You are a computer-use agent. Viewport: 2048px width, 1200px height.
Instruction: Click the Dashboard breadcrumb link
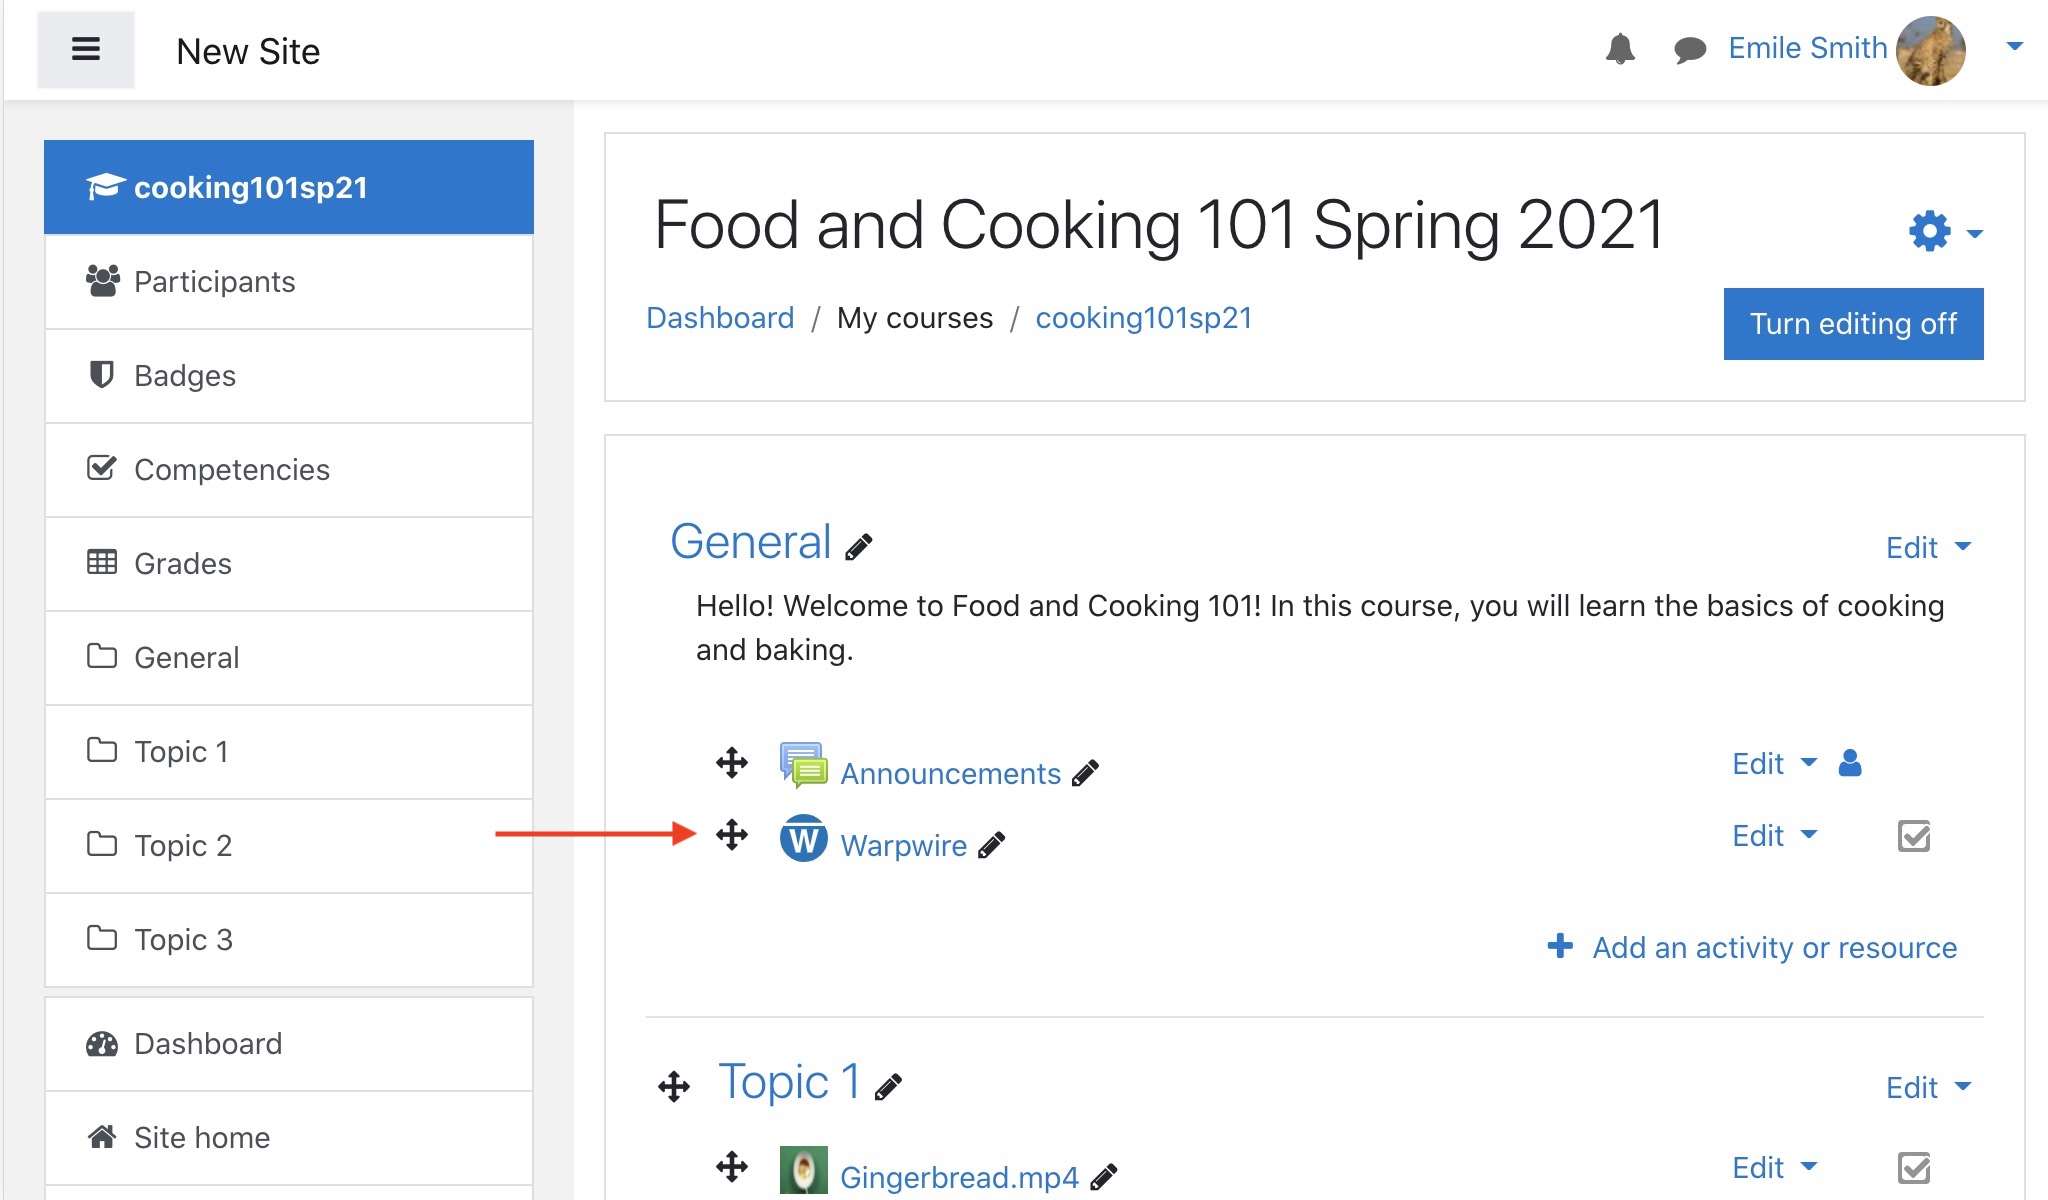720,317
